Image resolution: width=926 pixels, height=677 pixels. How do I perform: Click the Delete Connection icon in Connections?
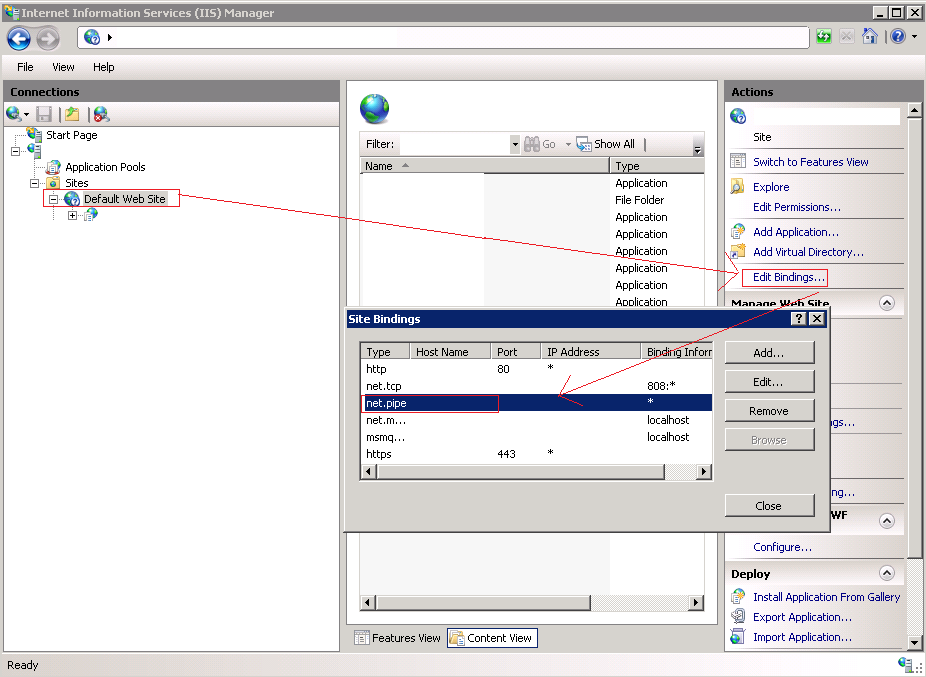coord(101,114)
